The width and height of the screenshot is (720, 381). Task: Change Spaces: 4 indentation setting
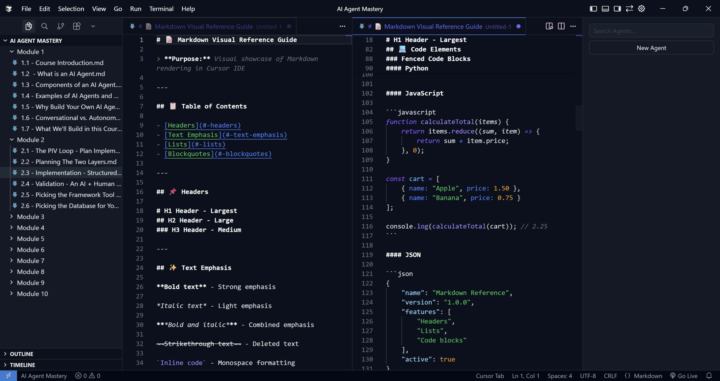click(560, 376)
